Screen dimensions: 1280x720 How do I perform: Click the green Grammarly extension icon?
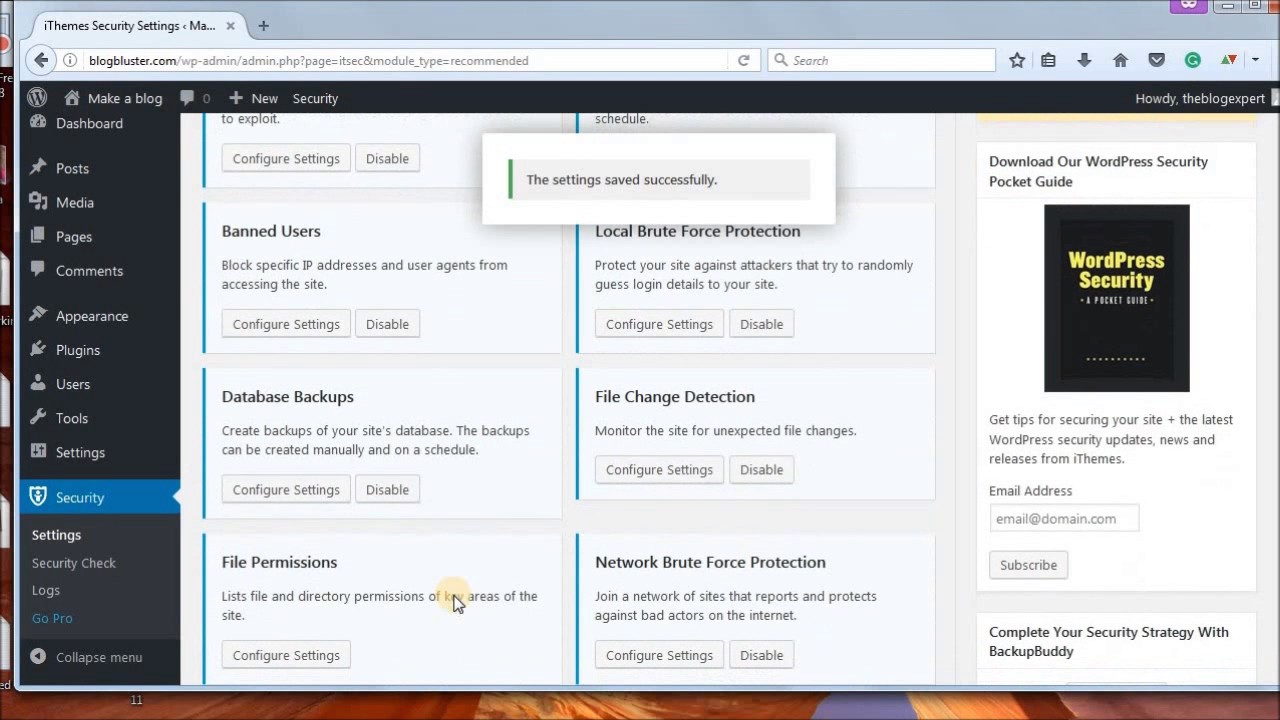click(x=1192, y=60)
